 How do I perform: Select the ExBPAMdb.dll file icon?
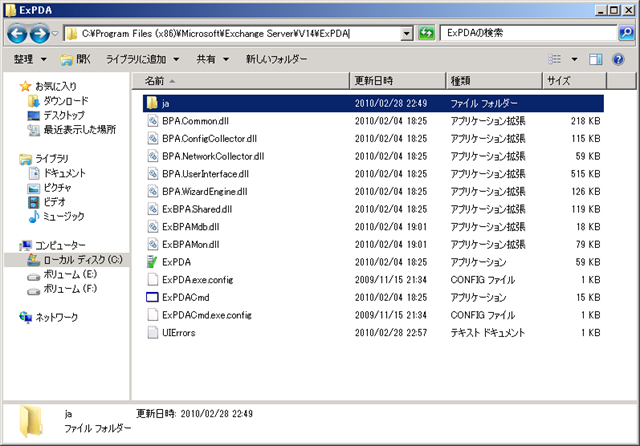tap(153, 227)
